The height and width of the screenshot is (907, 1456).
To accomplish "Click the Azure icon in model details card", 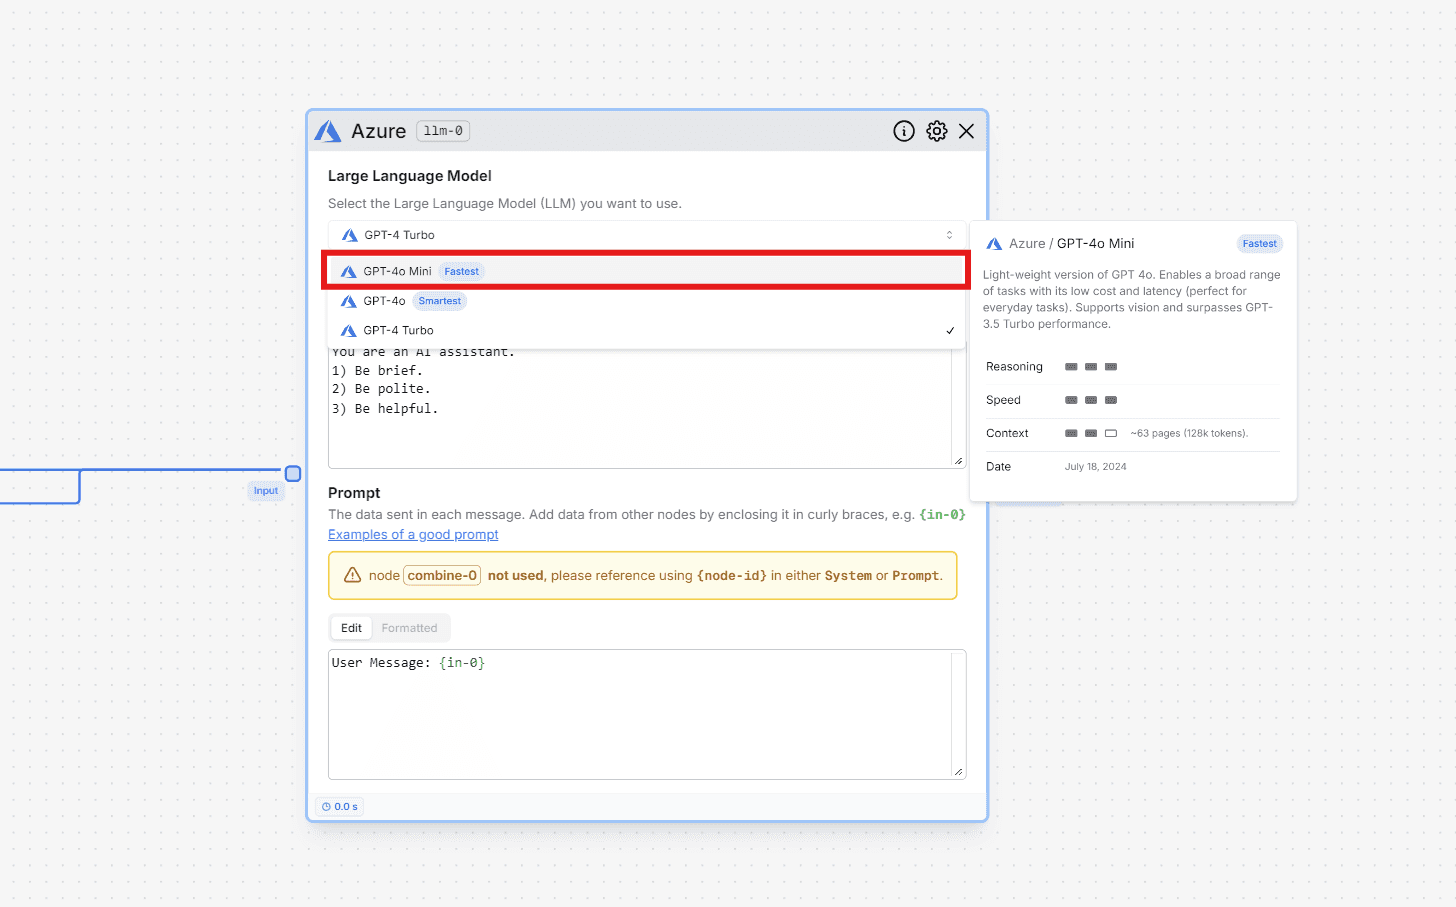I will click(x=994, y=244).
